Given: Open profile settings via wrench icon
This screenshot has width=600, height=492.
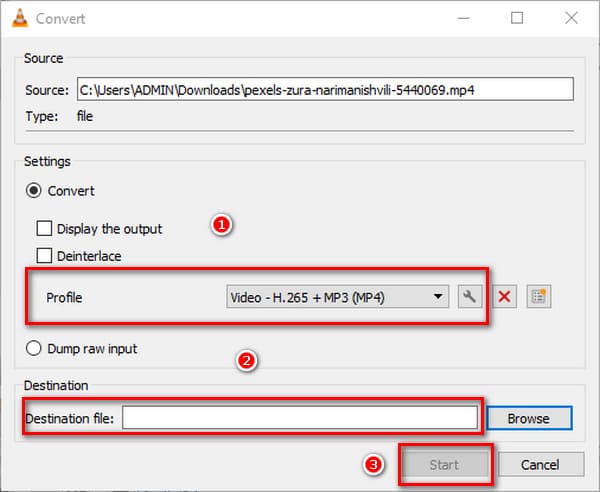Looking at the screenshot, I should tap(470, 297).
